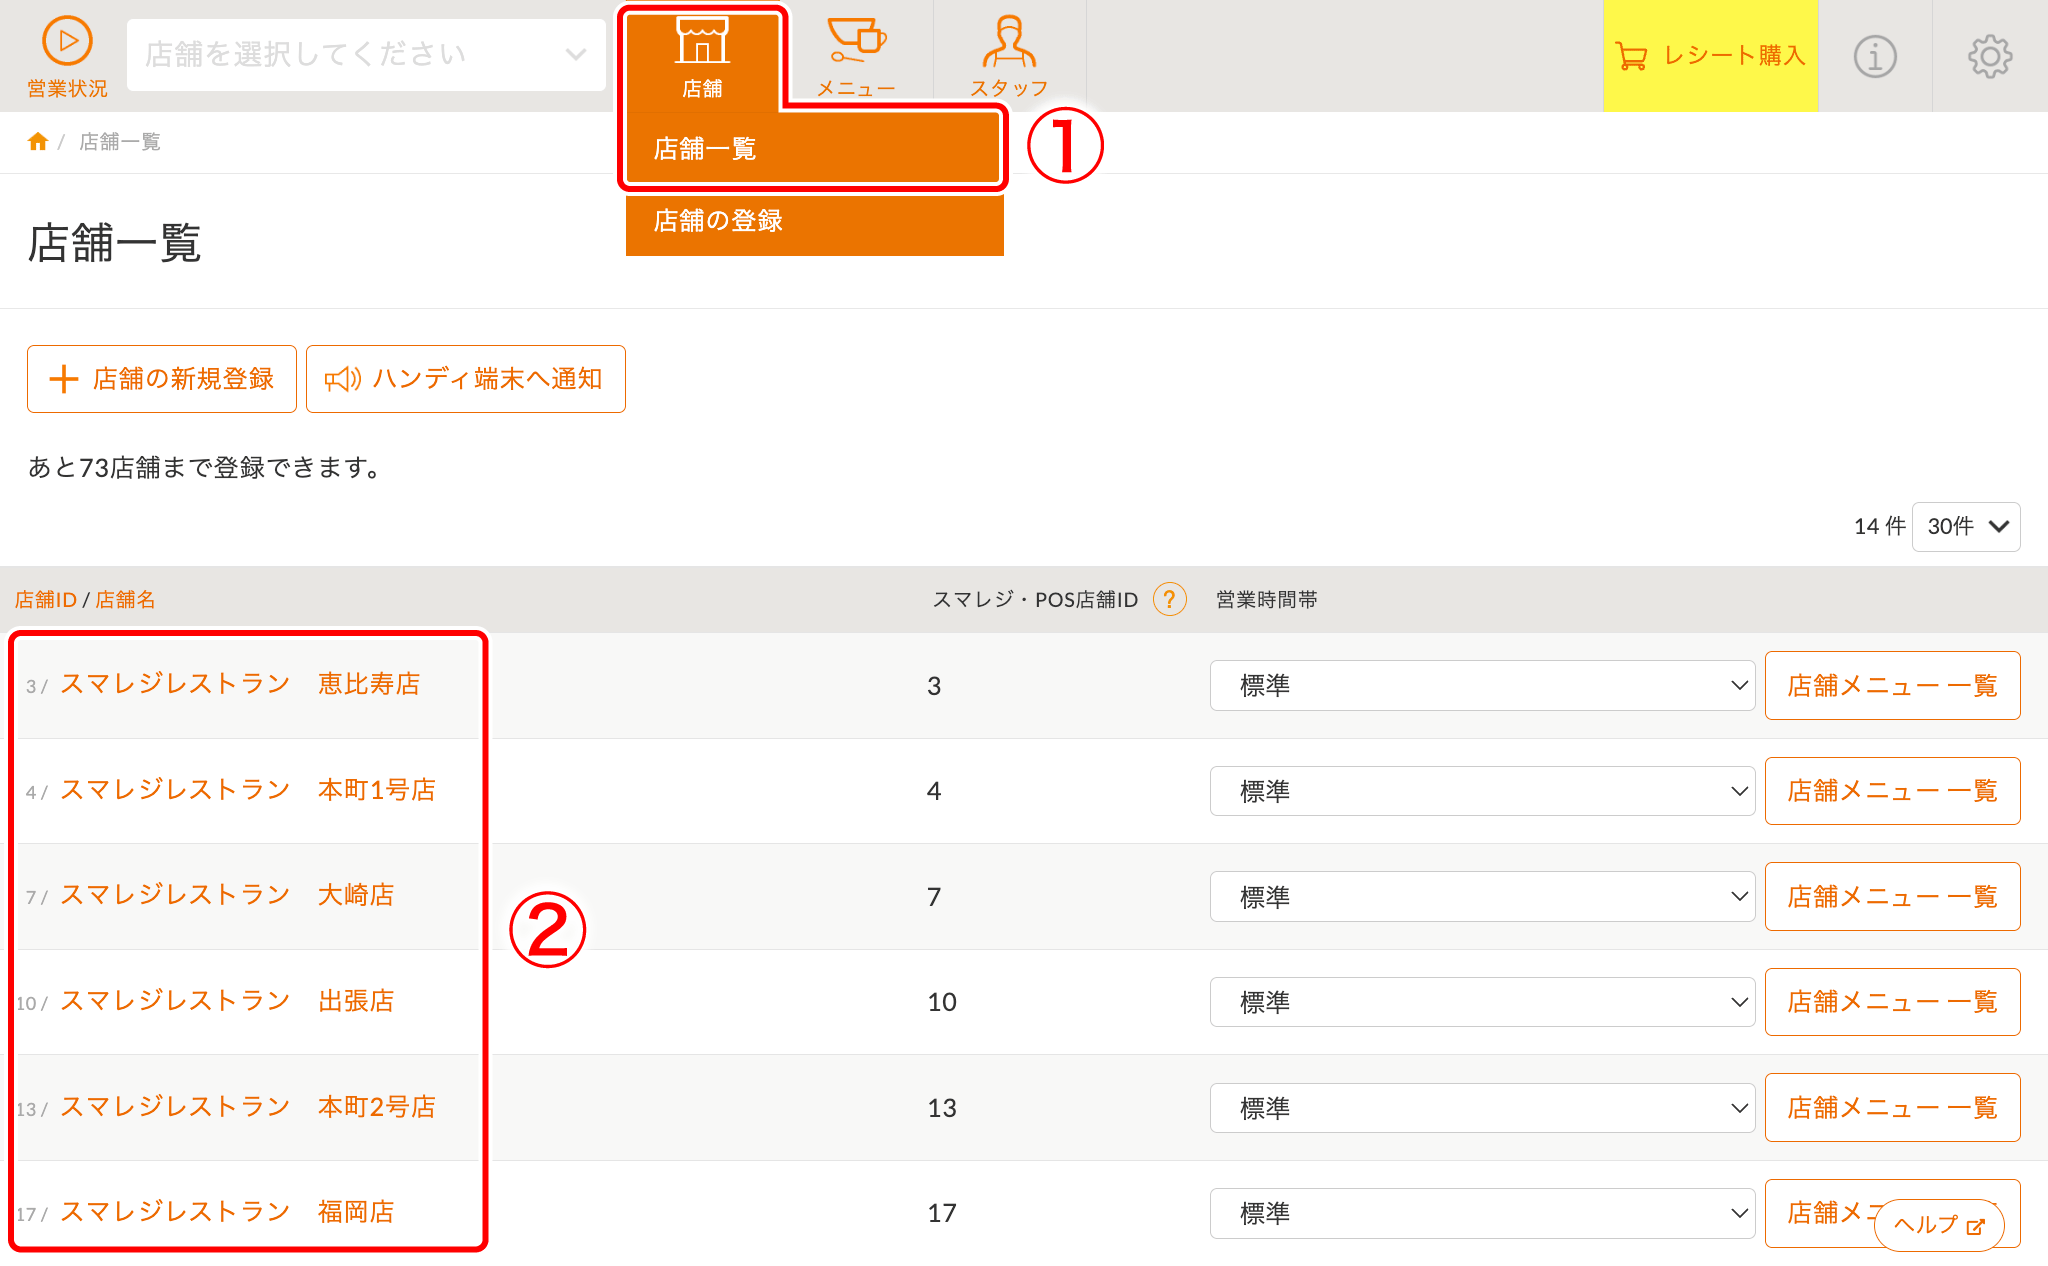Viewport: 2048px width, 1266px height.
Task: Click レシート購入 cart button
Action: pos(1710,56)
